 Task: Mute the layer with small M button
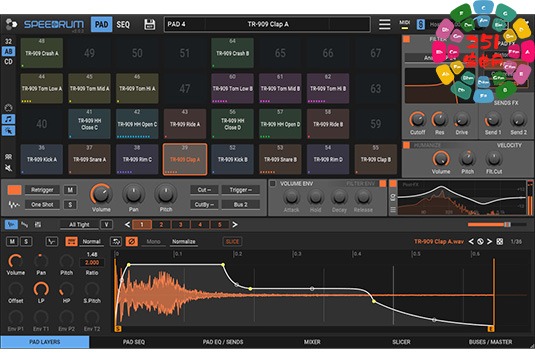pos(12,242)
